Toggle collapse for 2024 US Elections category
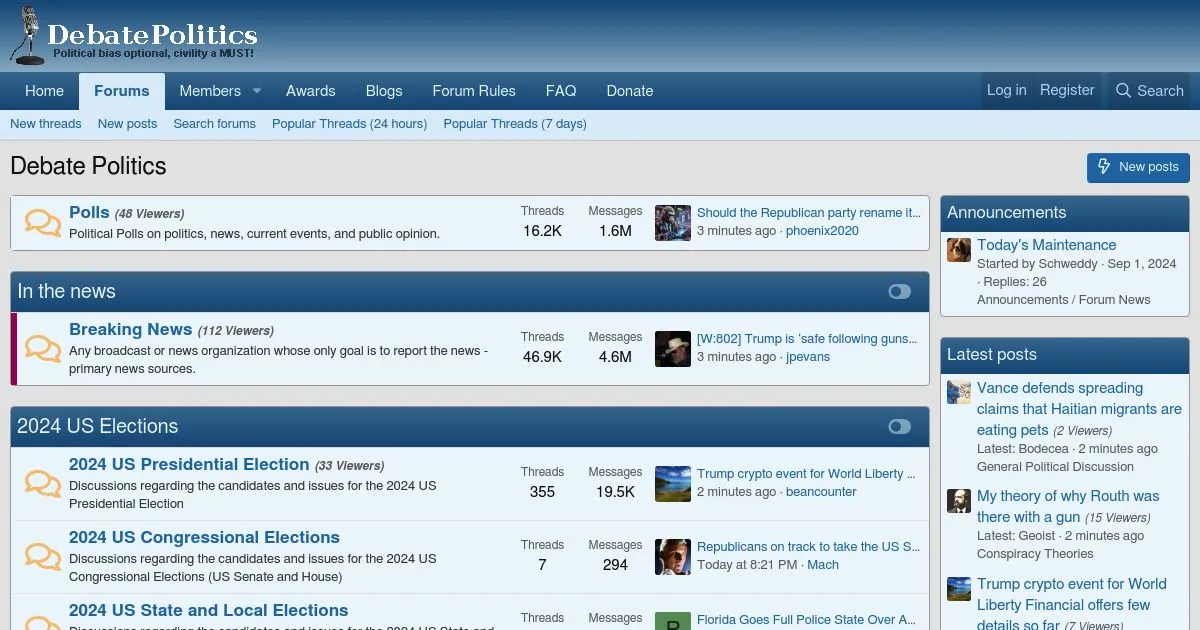 pyautogui.click(x=899, y=427)
